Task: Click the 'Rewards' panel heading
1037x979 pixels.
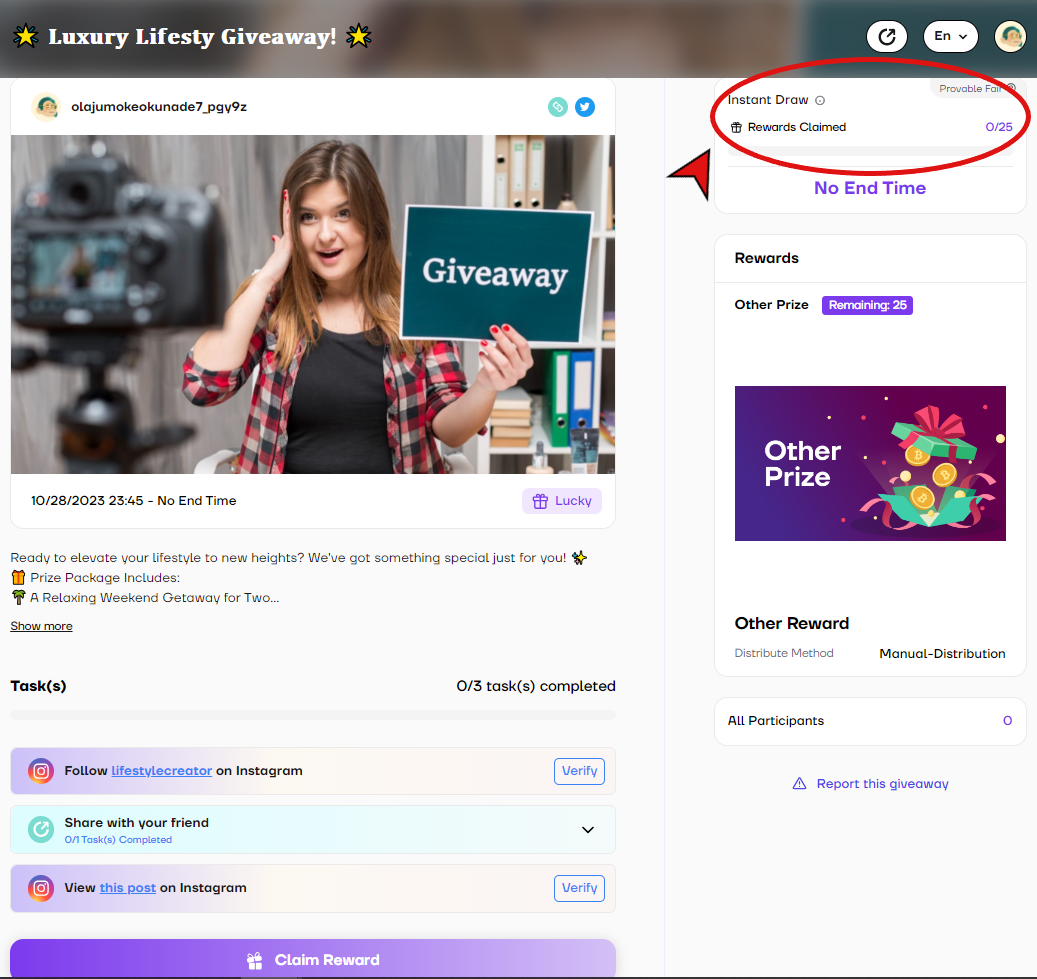Action: (767, 258)
